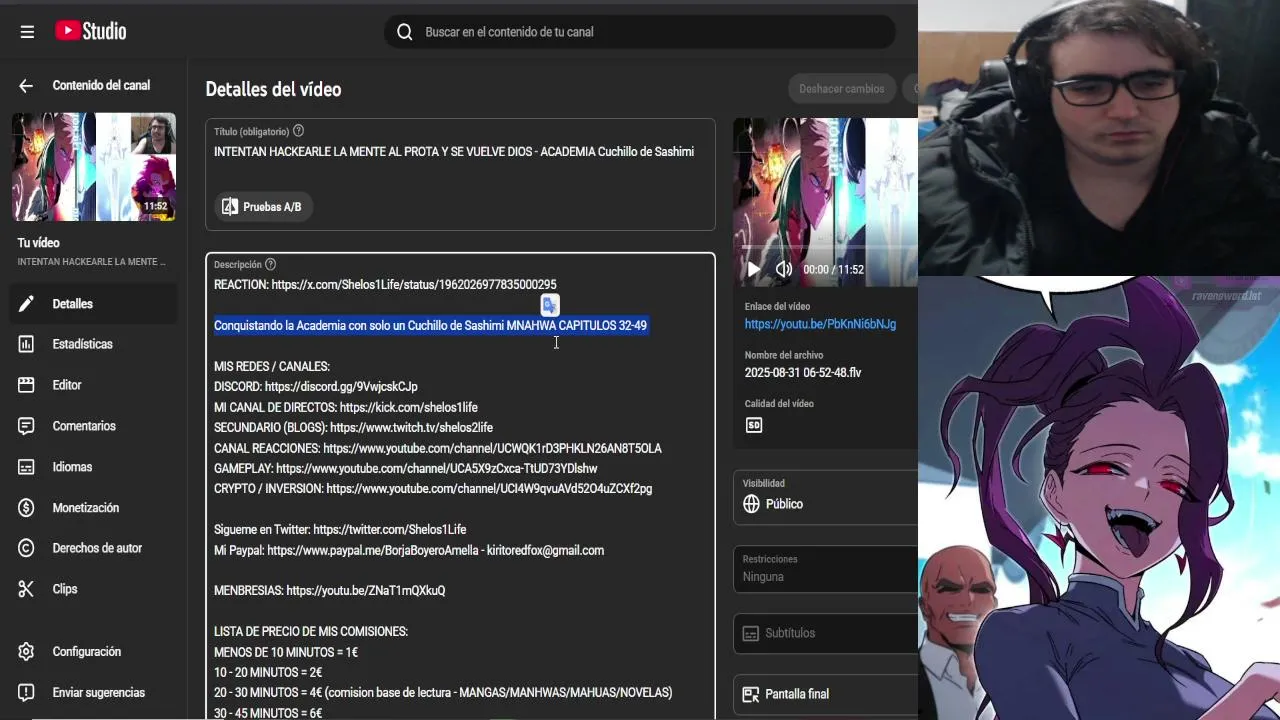The image size is (1280, 720).
Task: Click the YouTube Studio logo
Action: (90, 31)
